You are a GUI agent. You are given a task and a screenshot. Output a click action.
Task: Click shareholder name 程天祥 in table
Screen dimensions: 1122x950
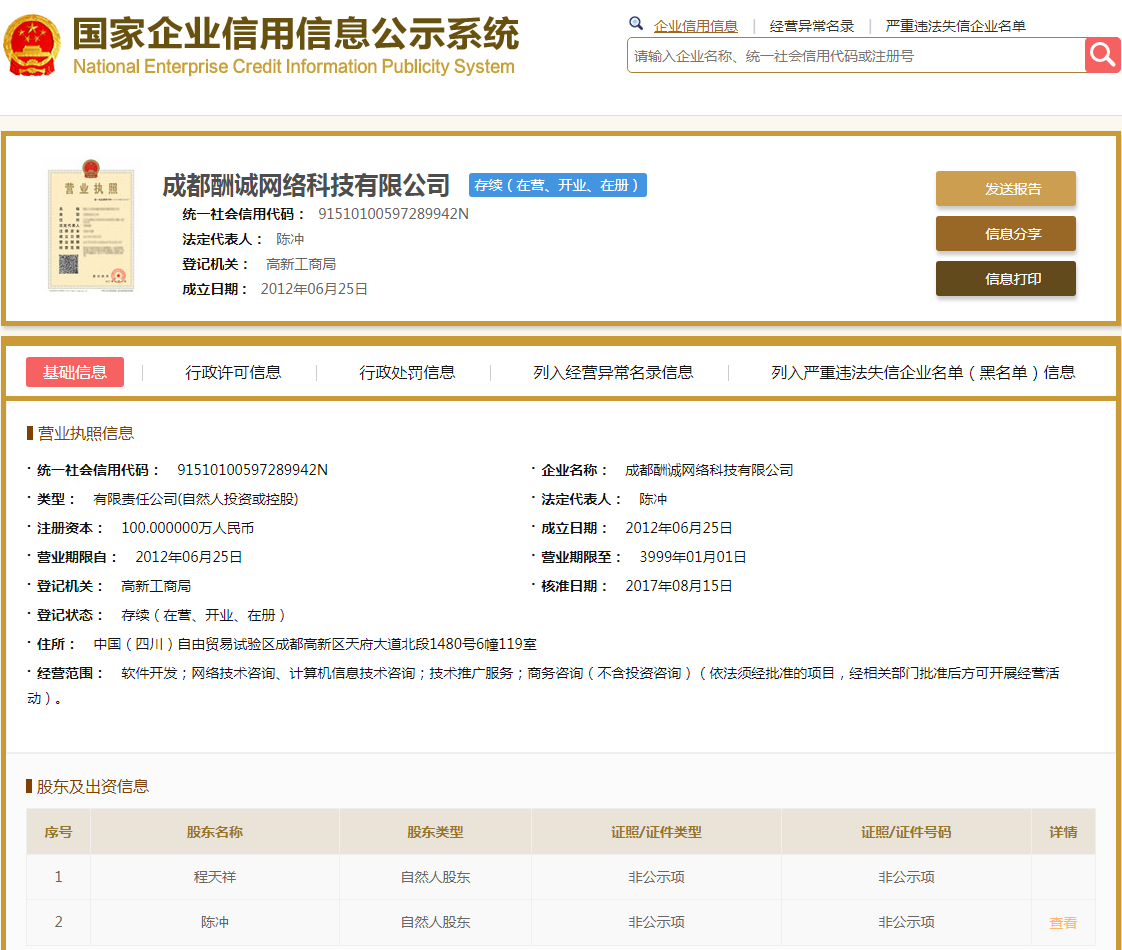point(215,877)
